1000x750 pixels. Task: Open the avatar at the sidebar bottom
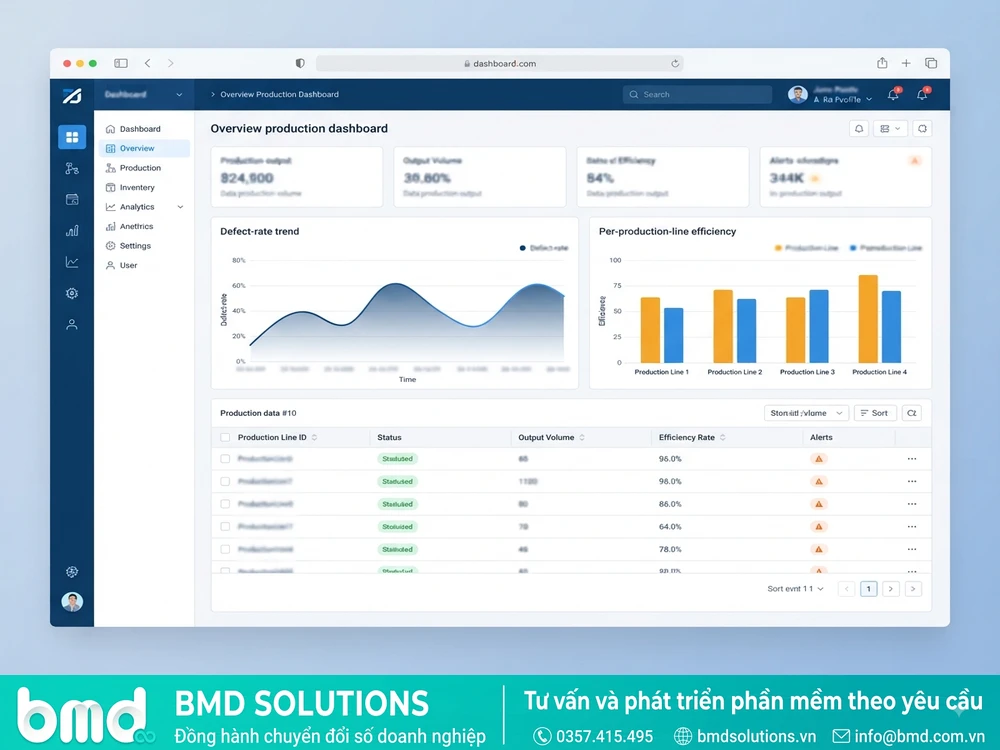72,601
